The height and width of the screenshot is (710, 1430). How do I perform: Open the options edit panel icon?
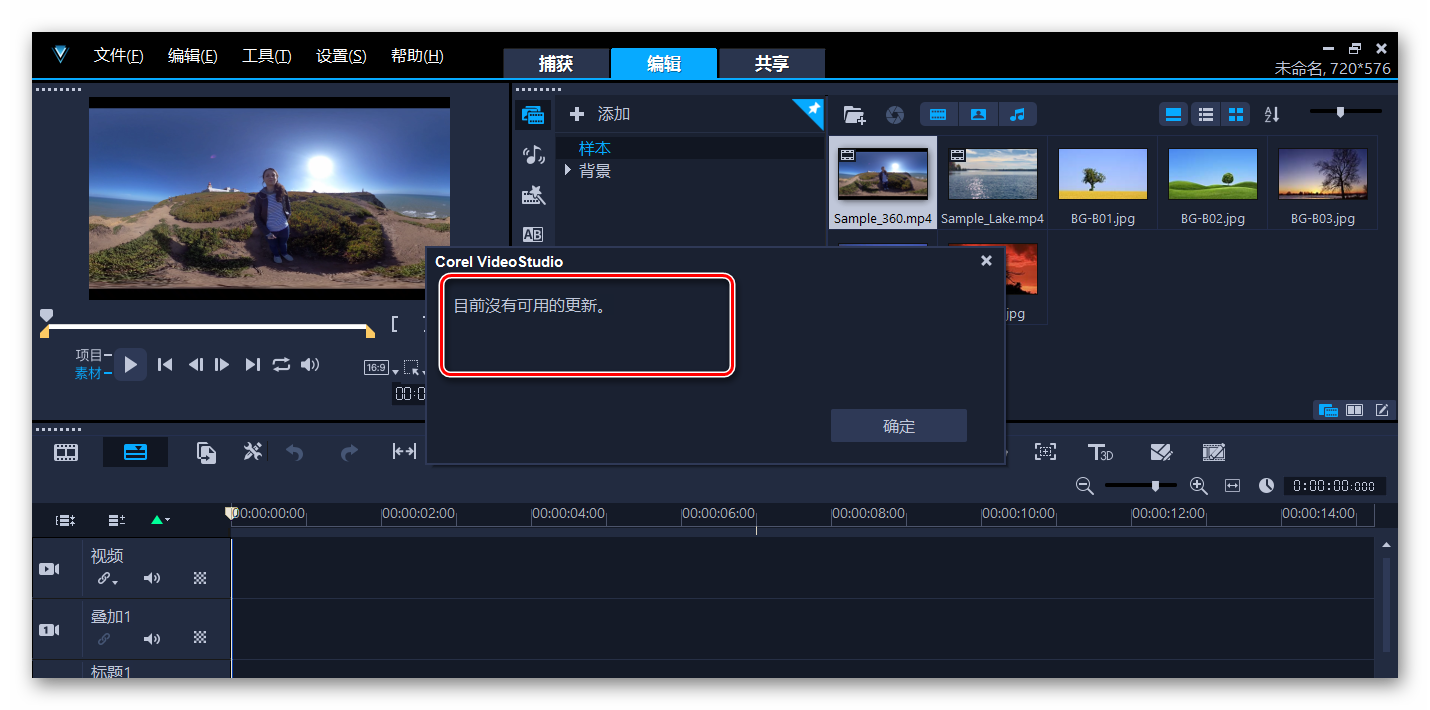(x=1382, y=410)
